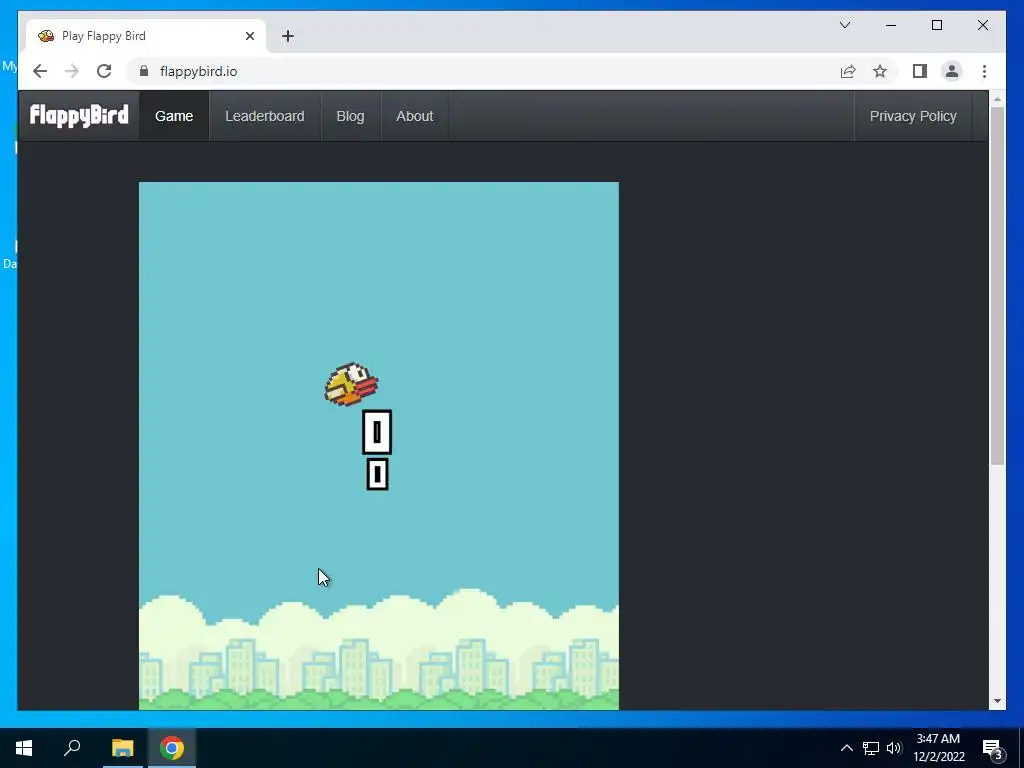This screenshot has width=1024, height=768.
Task: Open the Windows Start menu
Action: [24, 748]
